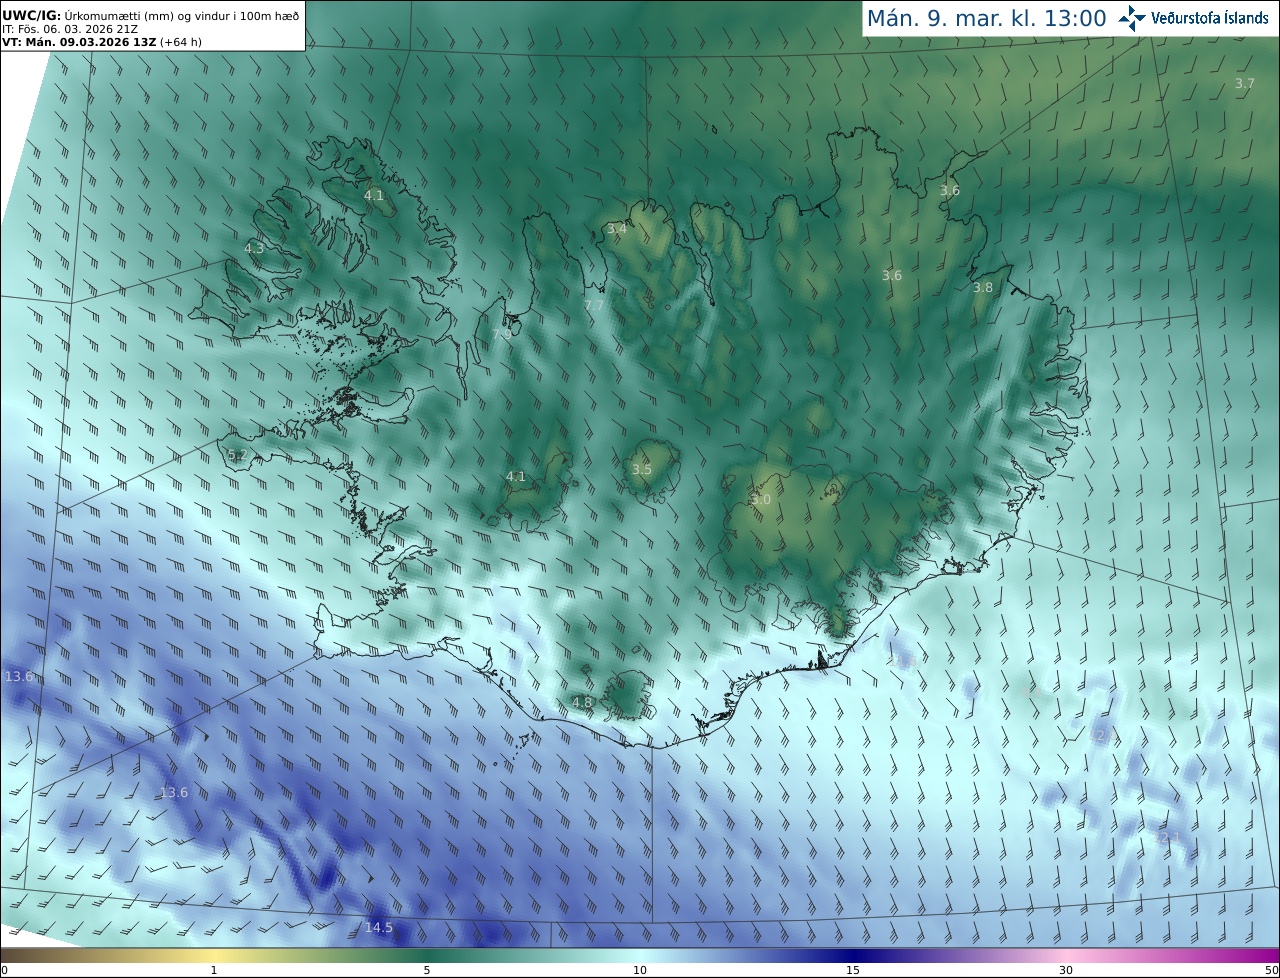Click the 5.2 value off Snæfellsnes
This screenshot has width=1280, height=978.
coord(237,455)
